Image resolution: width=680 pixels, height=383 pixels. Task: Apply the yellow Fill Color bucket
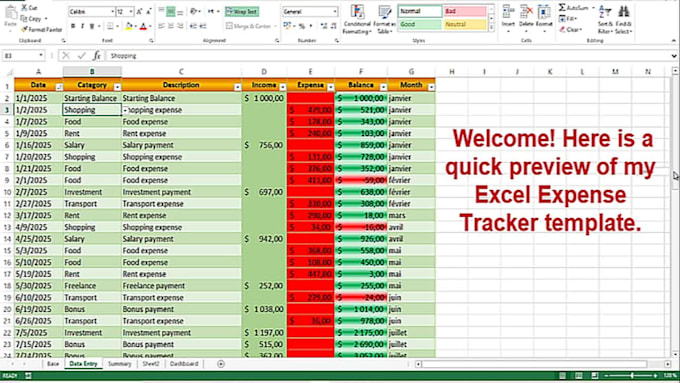pyautogui.click(x=128, y=26)
